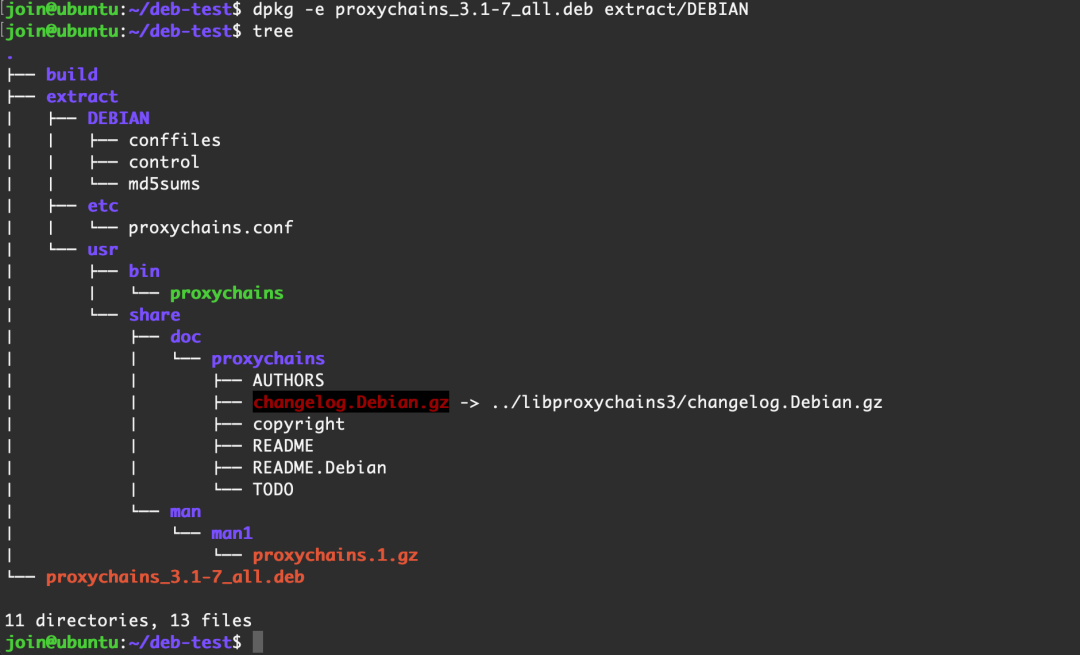Select the 'copyright' file entry
This screenshot has width=1080, height=655.
[298, 424]
